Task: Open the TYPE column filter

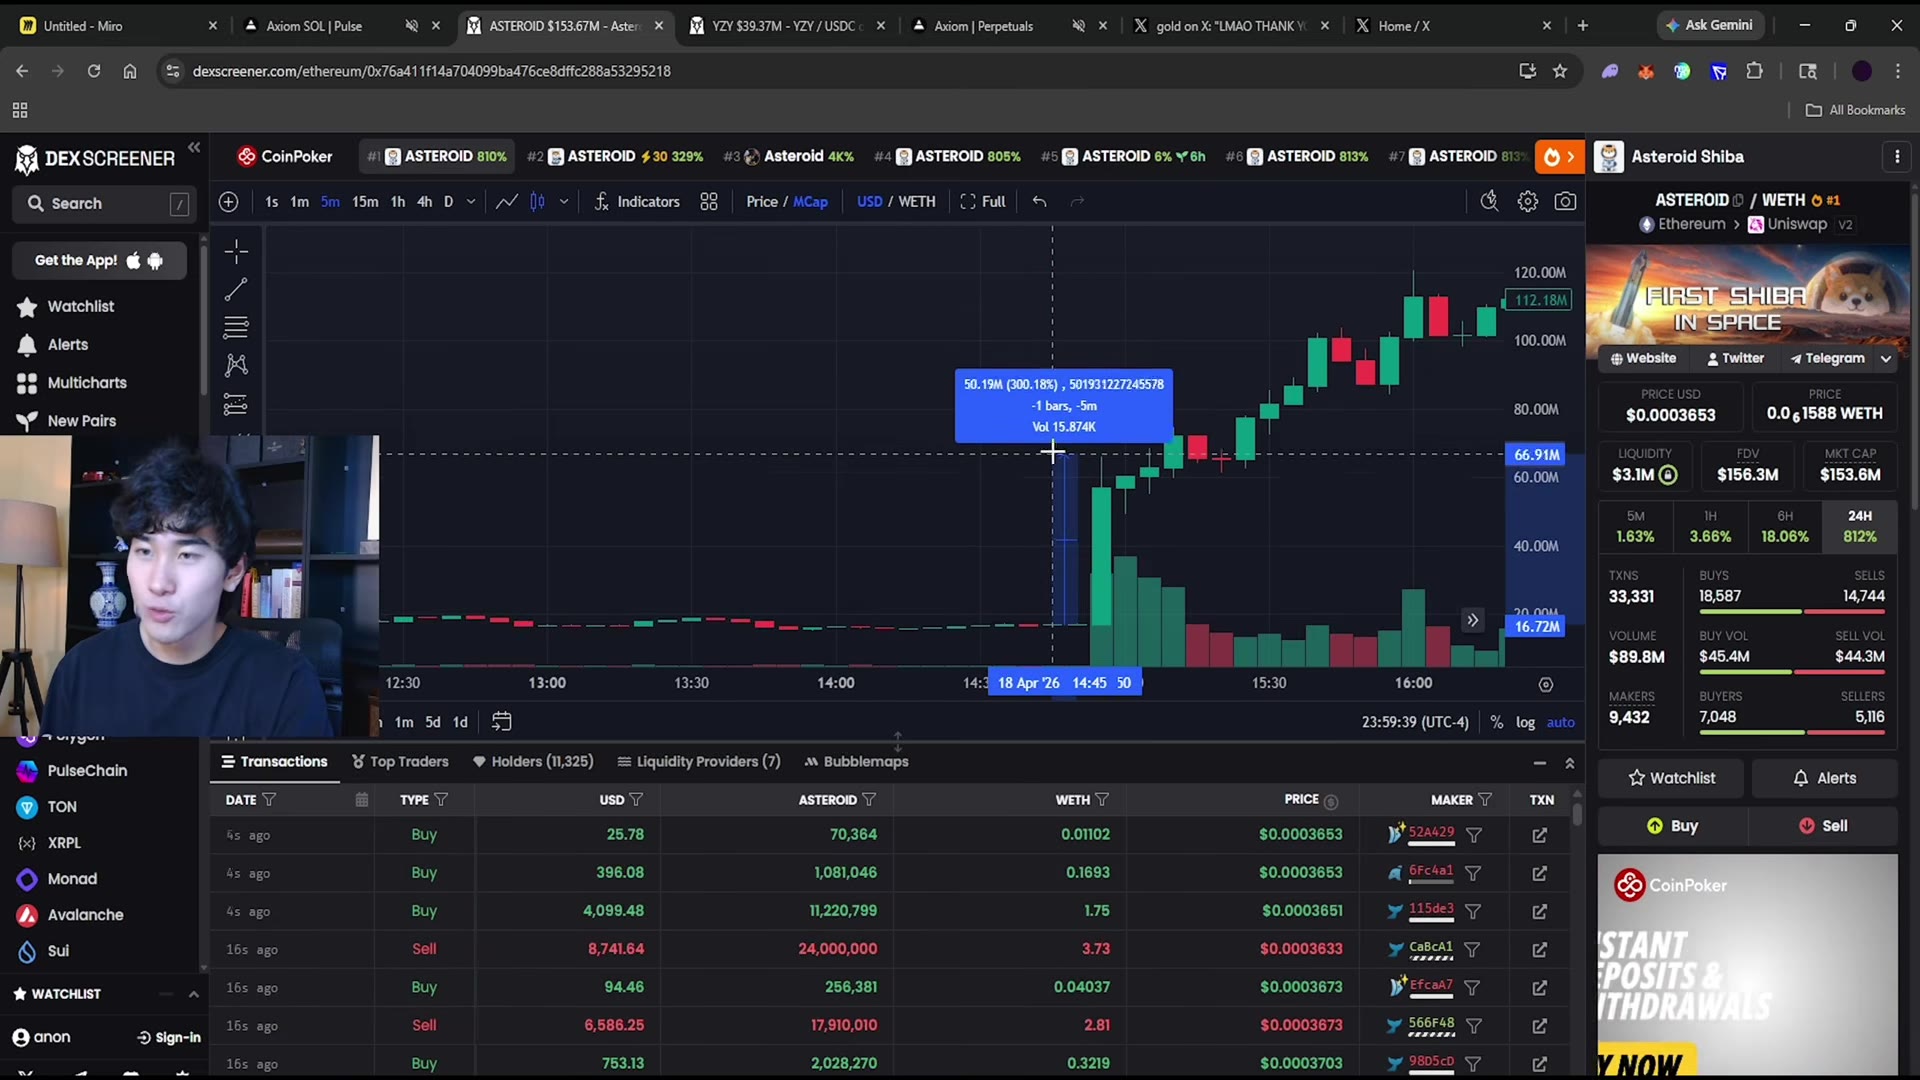Action: click(441, 800)
